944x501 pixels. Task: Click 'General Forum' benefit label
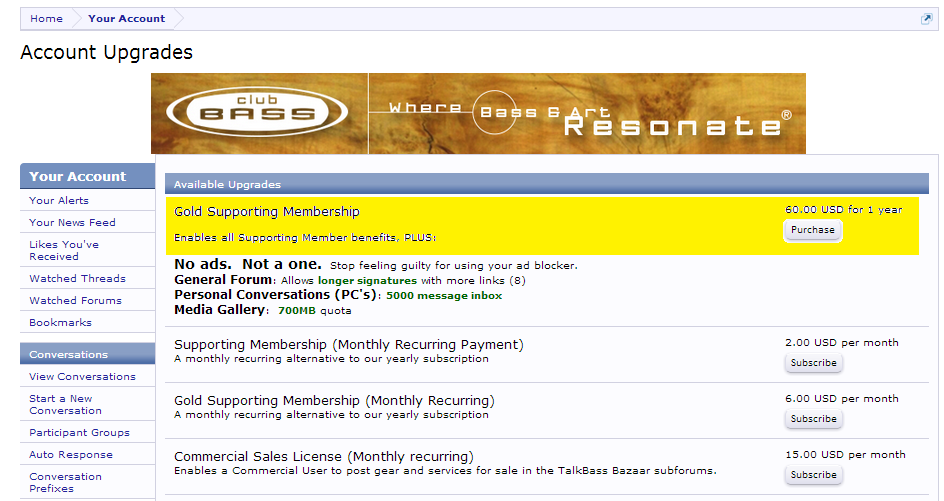click(x=223, y=280)
